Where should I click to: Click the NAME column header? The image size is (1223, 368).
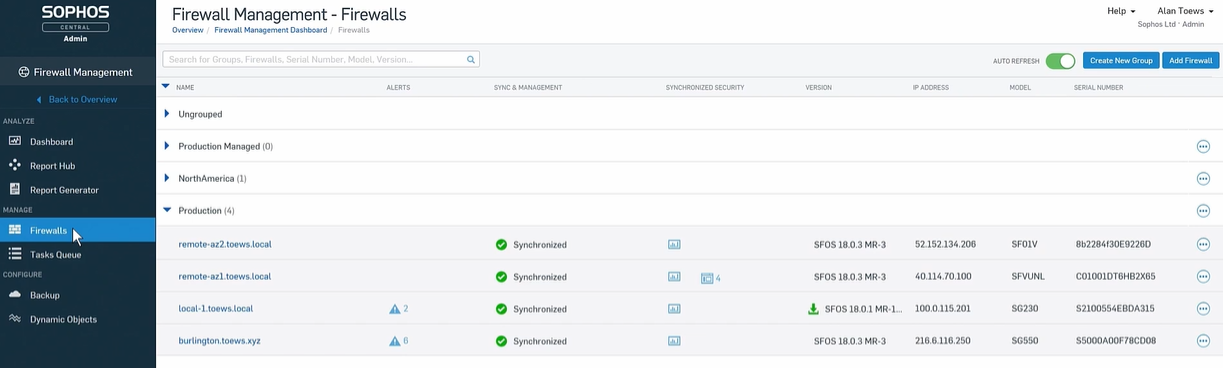pyautogui.click(x=185, y=88)
